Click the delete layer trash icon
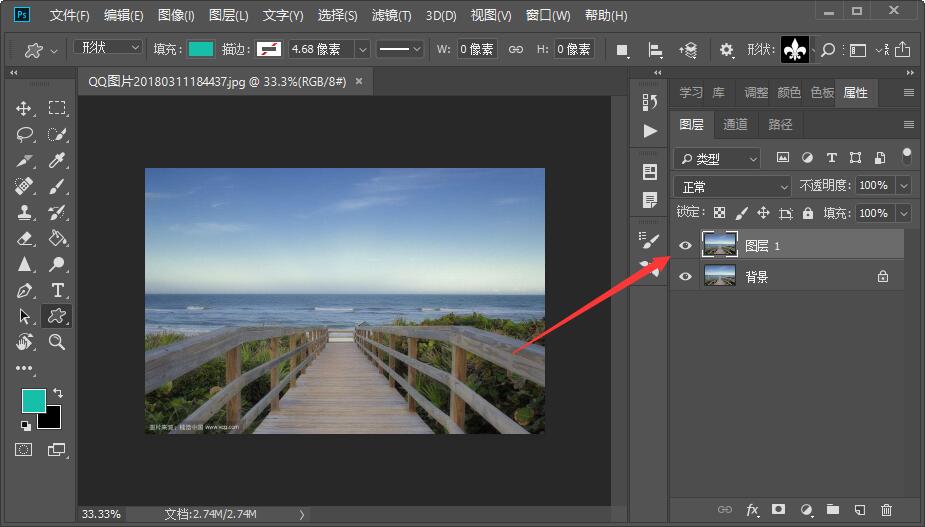925x527 pixels. (886, 510)
